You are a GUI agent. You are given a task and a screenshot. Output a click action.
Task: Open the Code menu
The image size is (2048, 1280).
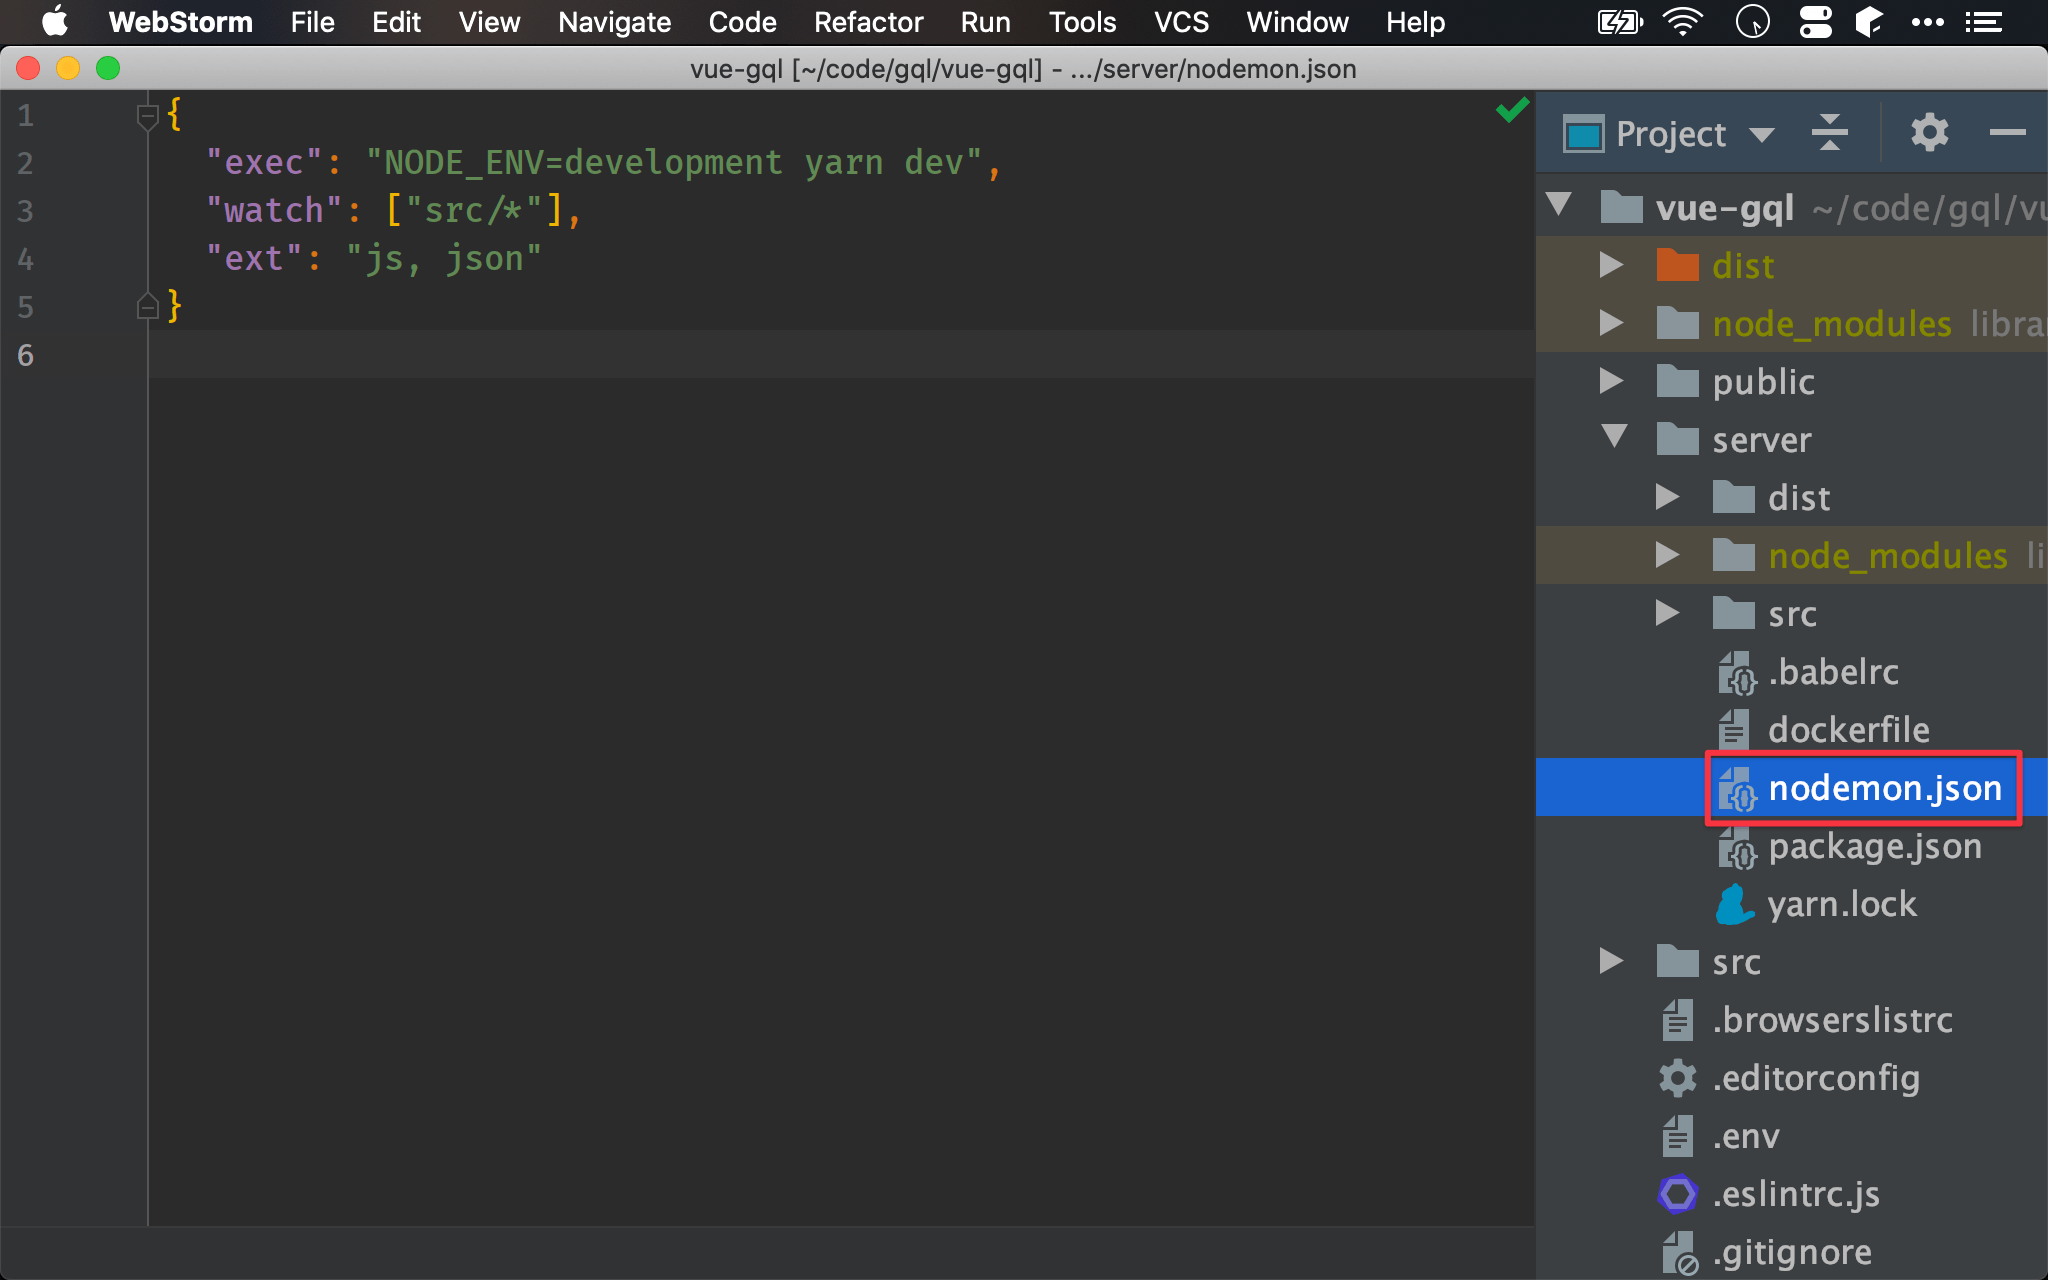point(742,22)
